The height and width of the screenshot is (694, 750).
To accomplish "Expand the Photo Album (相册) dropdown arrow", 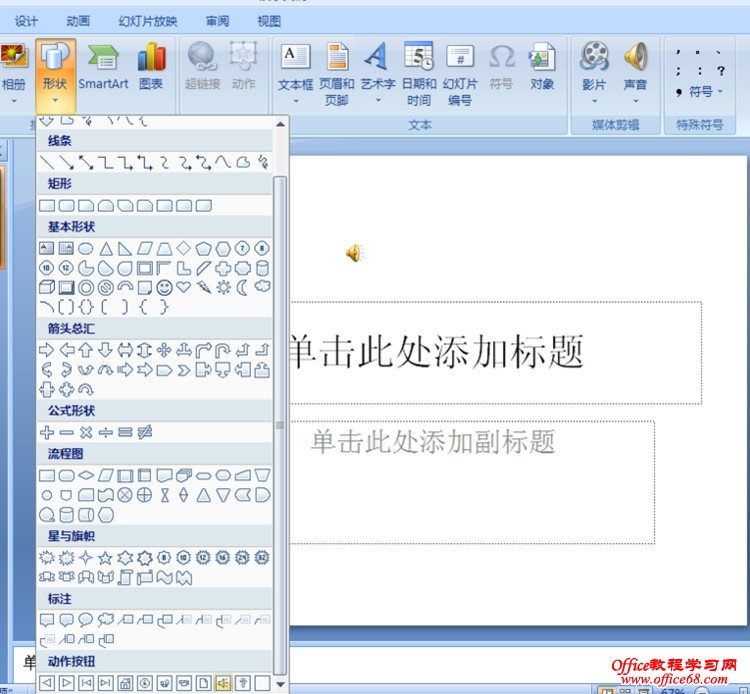I will (14, 101).
